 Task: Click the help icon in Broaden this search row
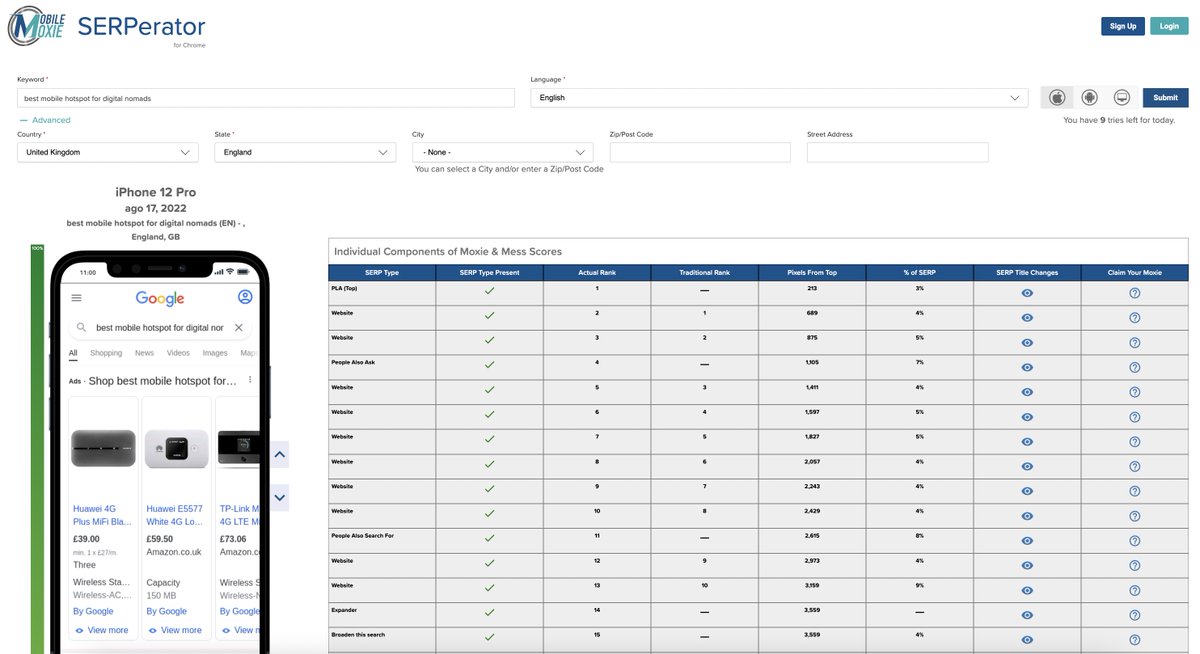(x=1135, y=640)
